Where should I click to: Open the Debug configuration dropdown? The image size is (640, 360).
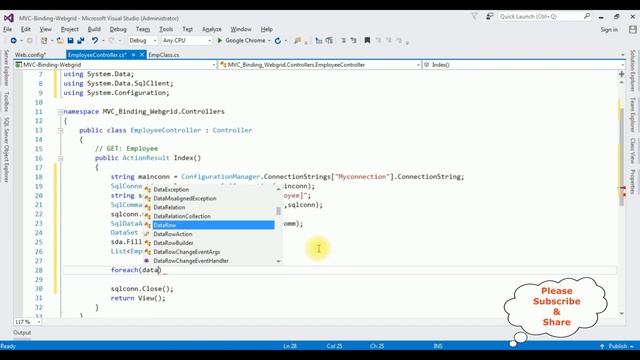coord(142,40)
